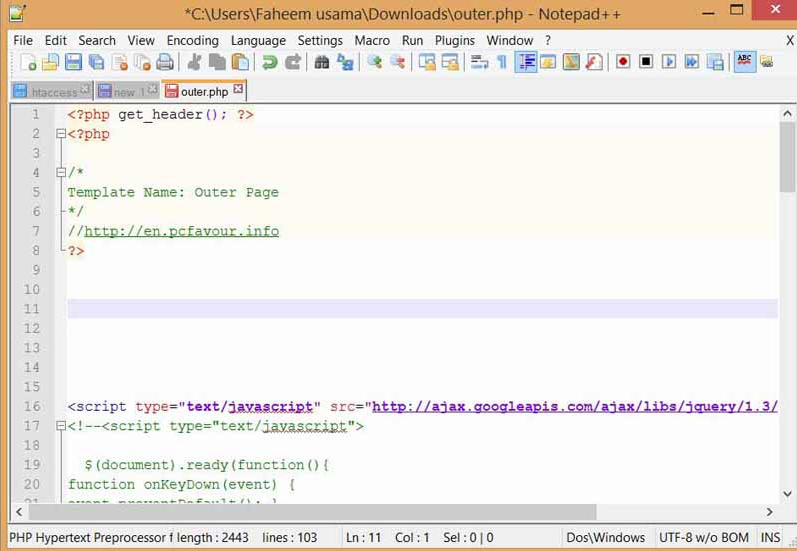Viewport: 797px width, 551px height.
Task: Click the Cut scissors icon
Action: coord(194,62)
